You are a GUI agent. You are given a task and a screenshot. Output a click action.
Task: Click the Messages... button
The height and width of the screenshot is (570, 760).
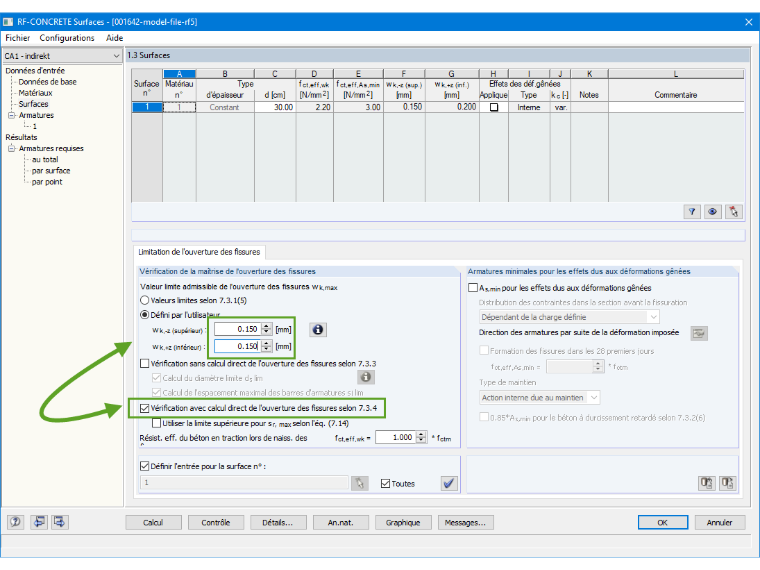click(x=465, y=522)
